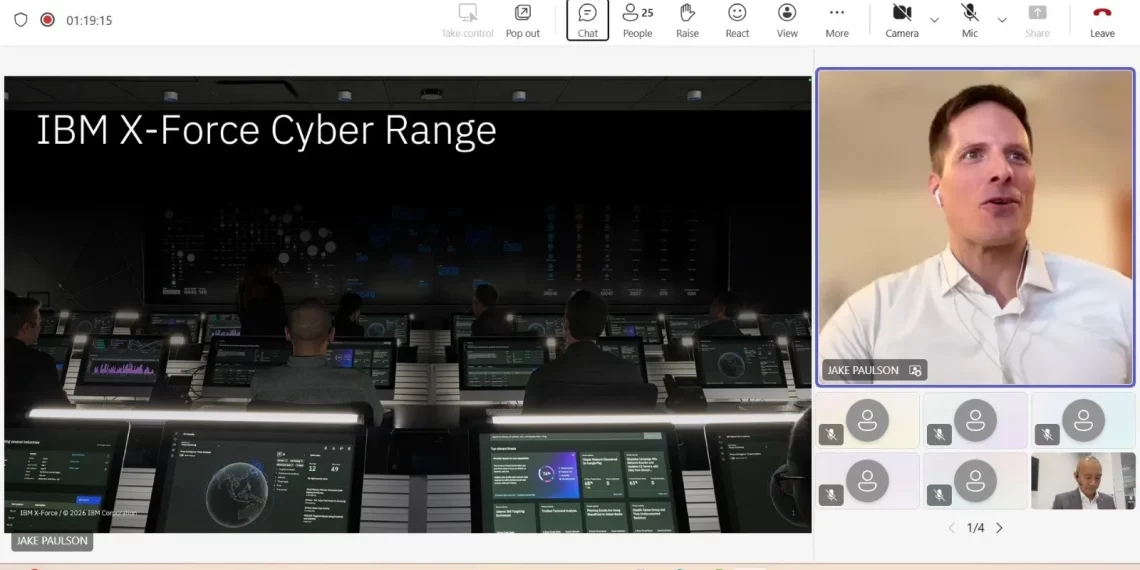
Task: Expand the Mic options dropdown arrow
Action: pyautogui.click(x=1002, y=20)
